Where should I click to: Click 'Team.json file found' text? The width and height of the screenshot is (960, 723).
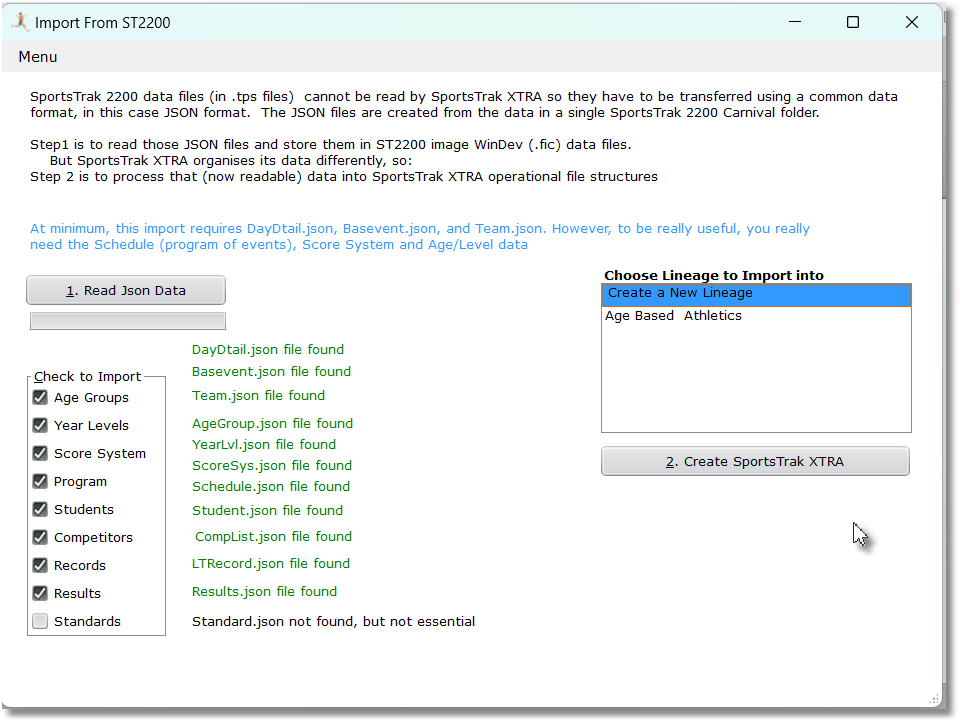pos(258,395)
